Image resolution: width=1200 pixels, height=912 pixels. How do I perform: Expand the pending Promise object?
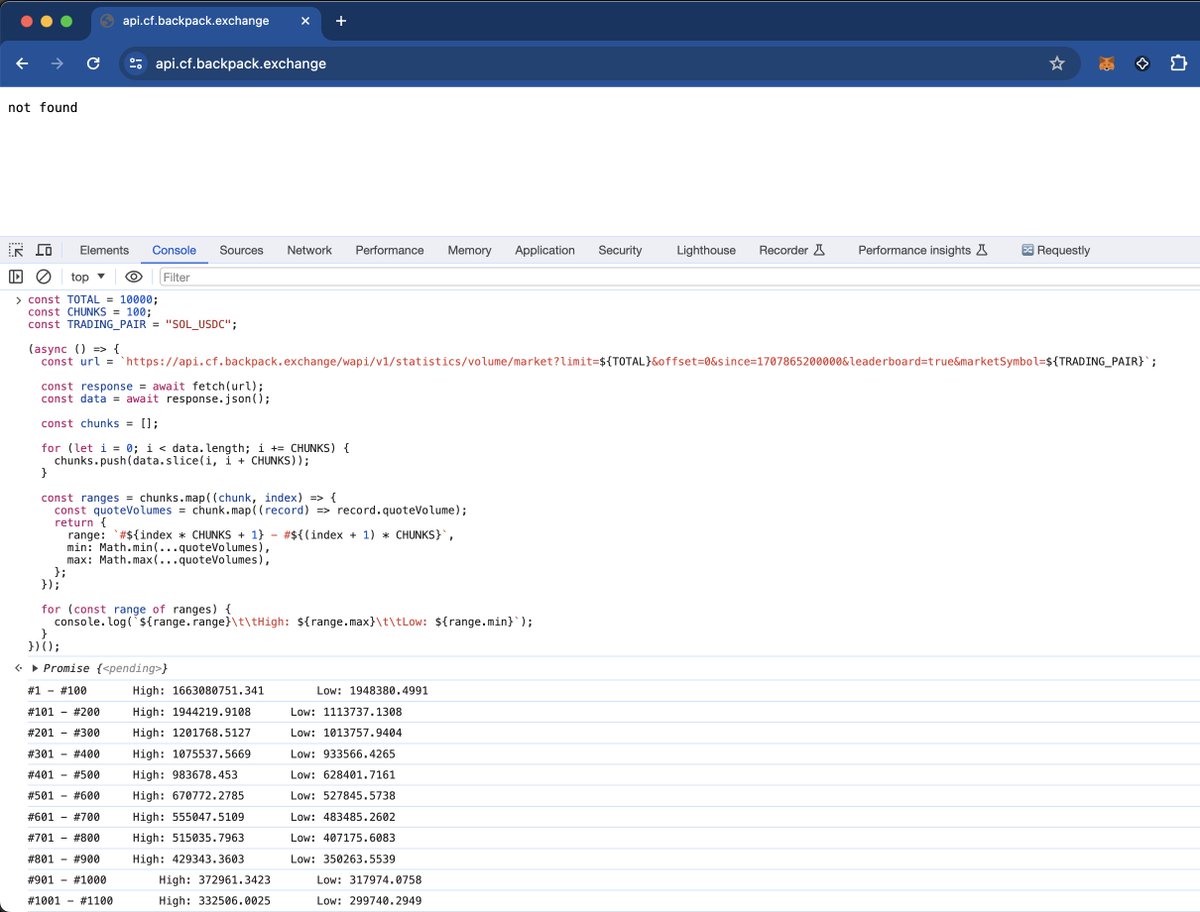(37, 668)
